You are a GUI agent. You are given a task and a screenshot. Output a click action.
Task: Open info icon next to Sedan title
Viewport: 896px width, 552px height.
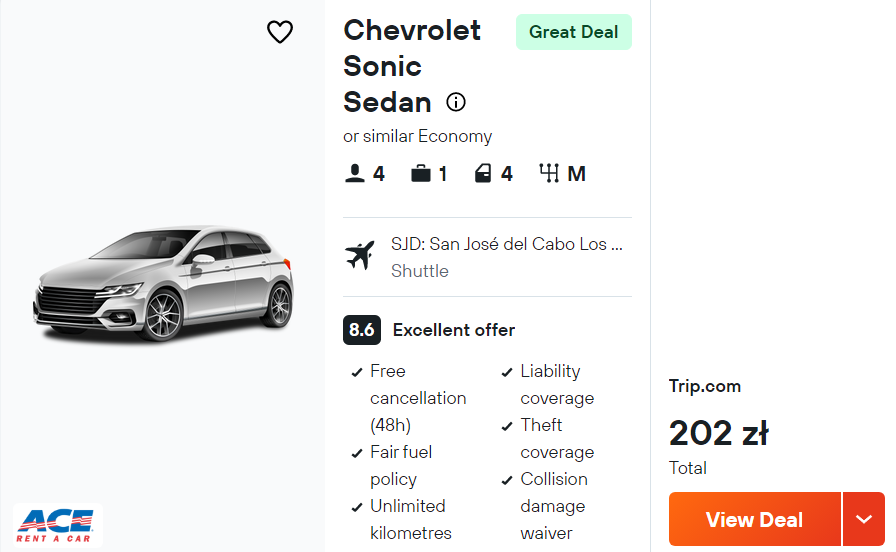coord(456,102)
